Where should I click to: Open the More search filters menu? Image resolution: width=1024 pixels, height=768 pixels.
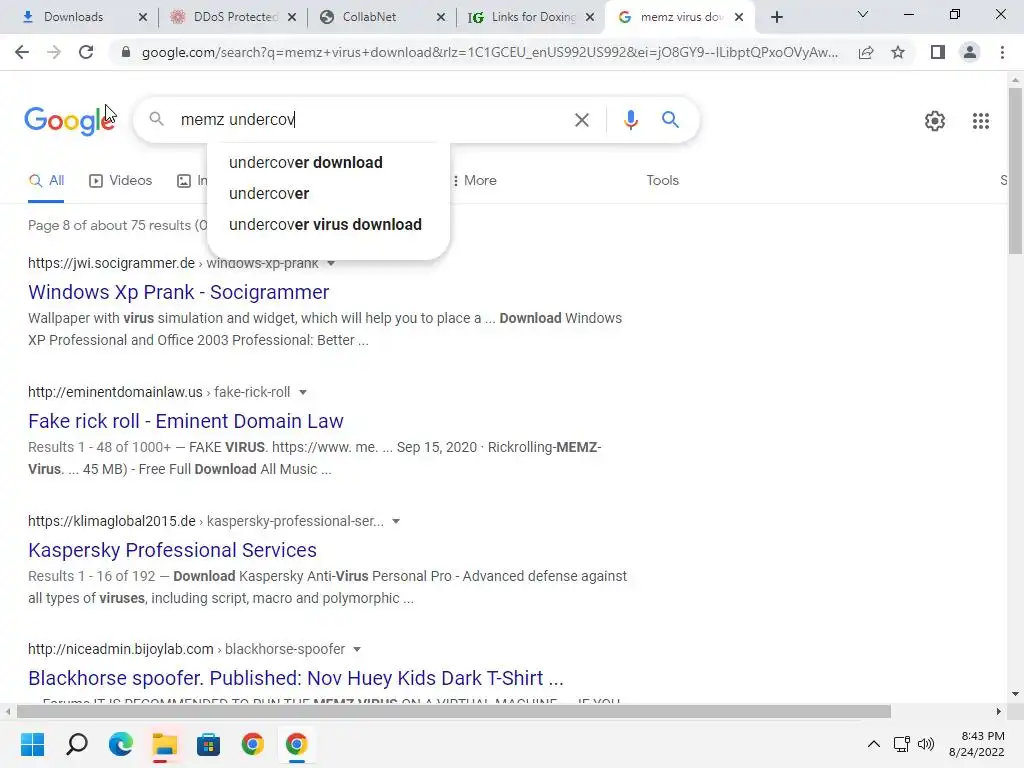[x=475, y=180]
